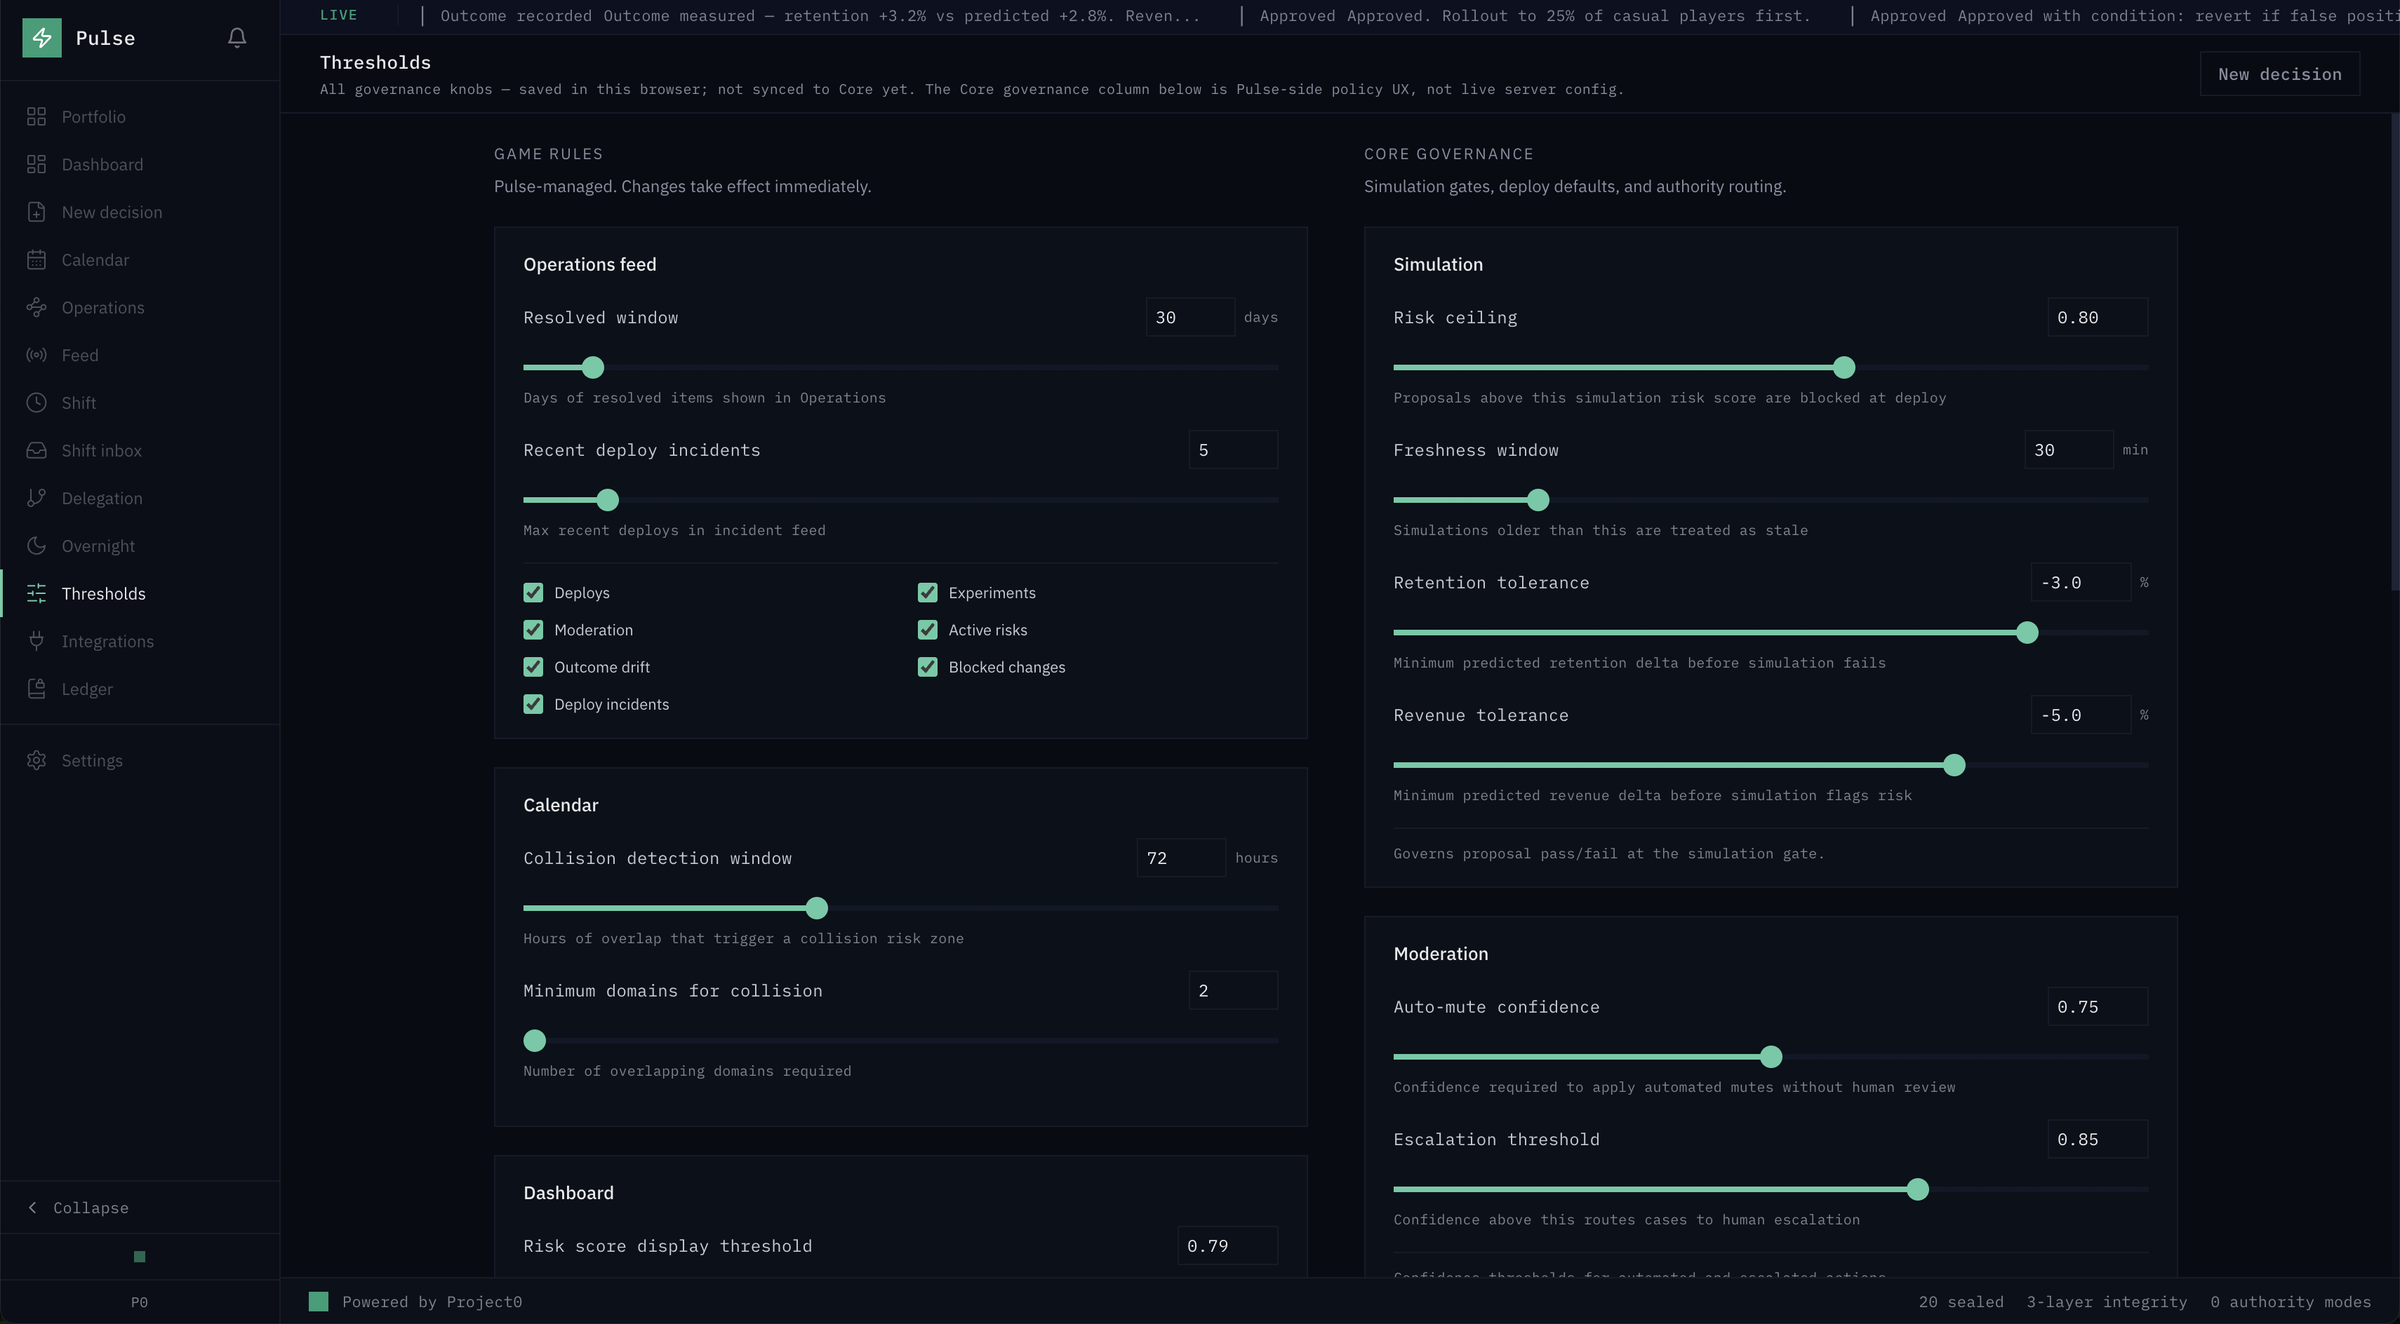Screen dimensions: 2400x1324
Task: Collapse the sidebar via Collapse label
Action: tap(90, 1208)
